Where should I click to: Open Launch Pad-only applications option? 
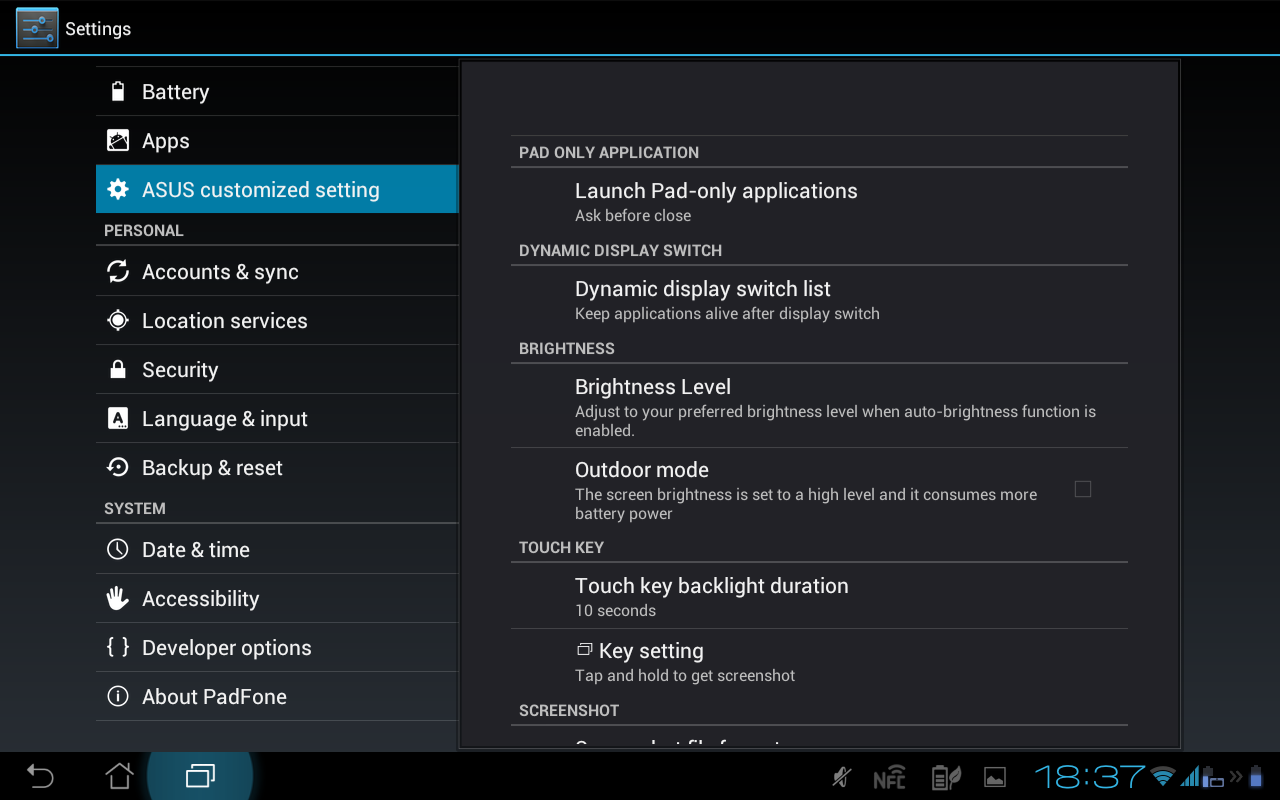[819, 202]
